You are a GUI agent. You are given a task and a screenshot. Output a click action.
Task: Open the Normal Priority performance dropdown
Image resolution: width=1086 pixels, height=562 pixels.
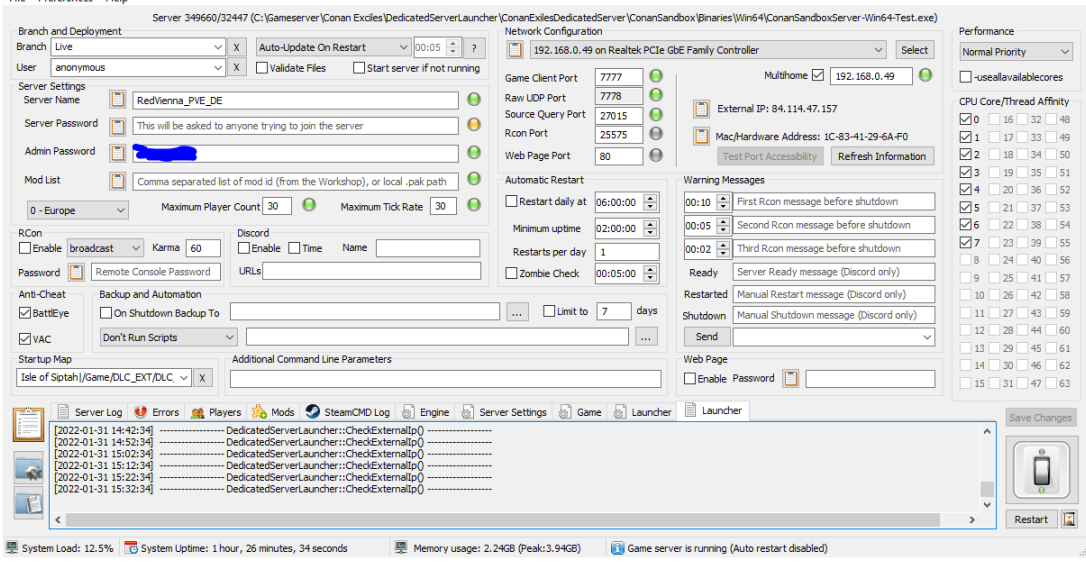[x=1015, y=52]
